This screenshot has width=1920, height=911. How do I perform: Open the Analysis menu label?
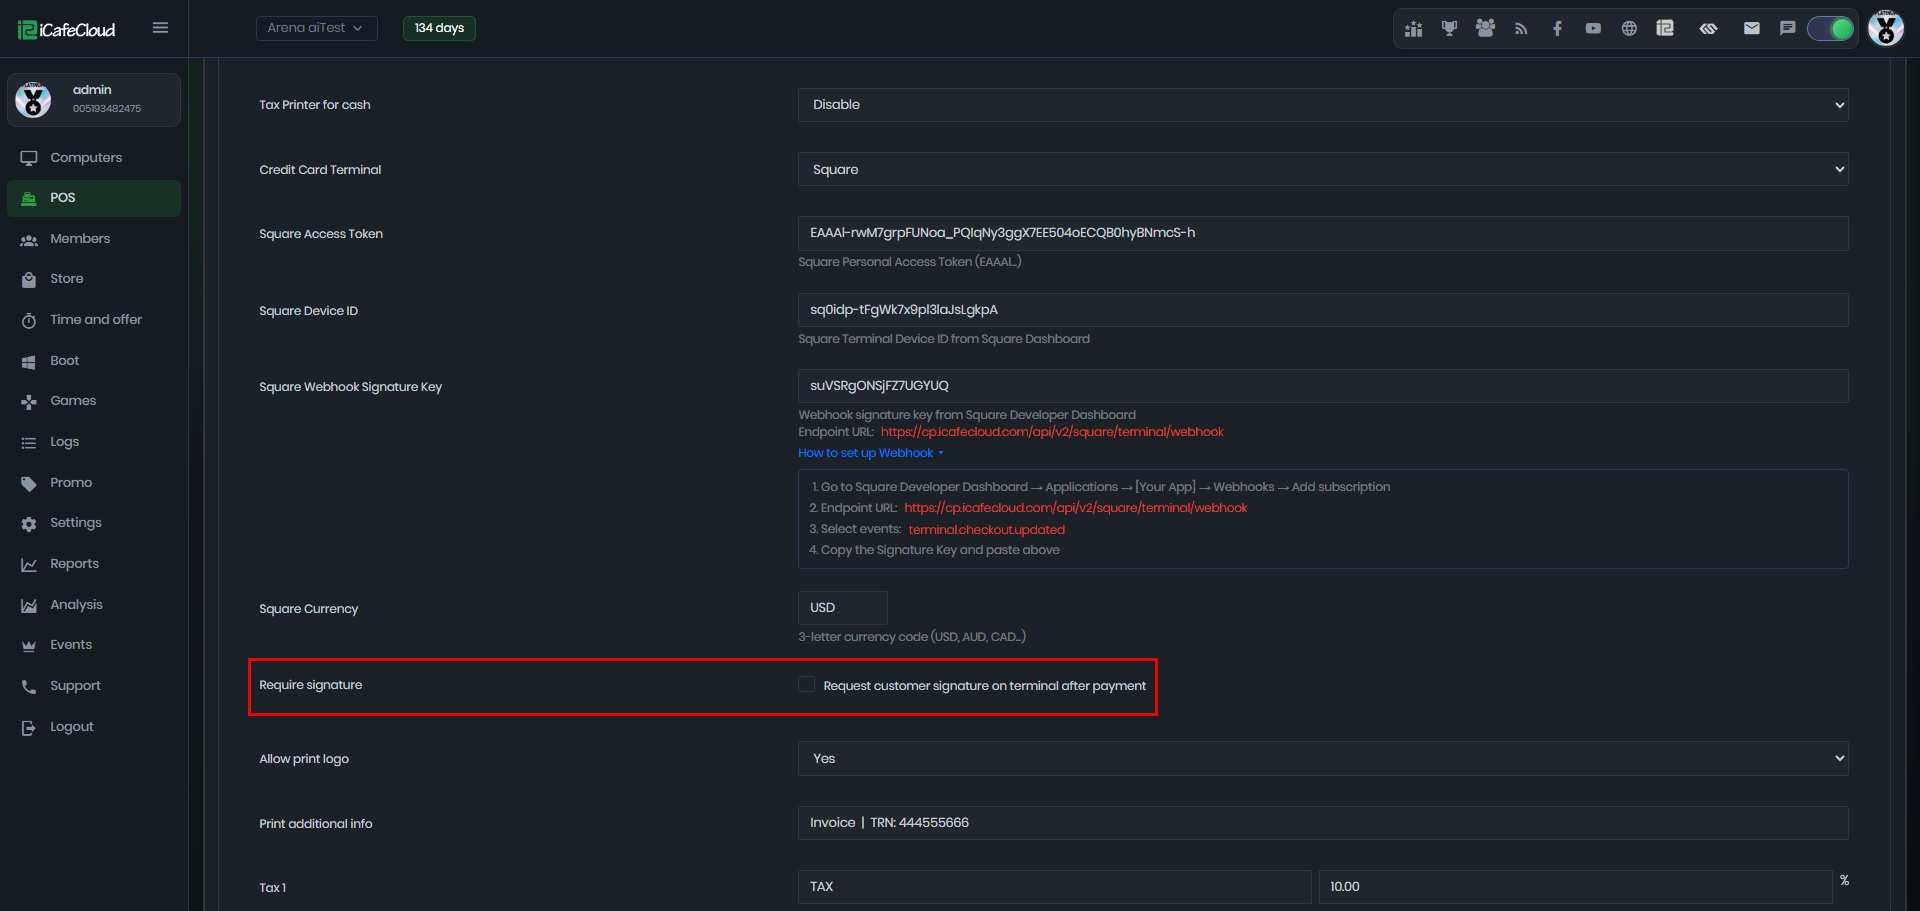click(77, 605)
